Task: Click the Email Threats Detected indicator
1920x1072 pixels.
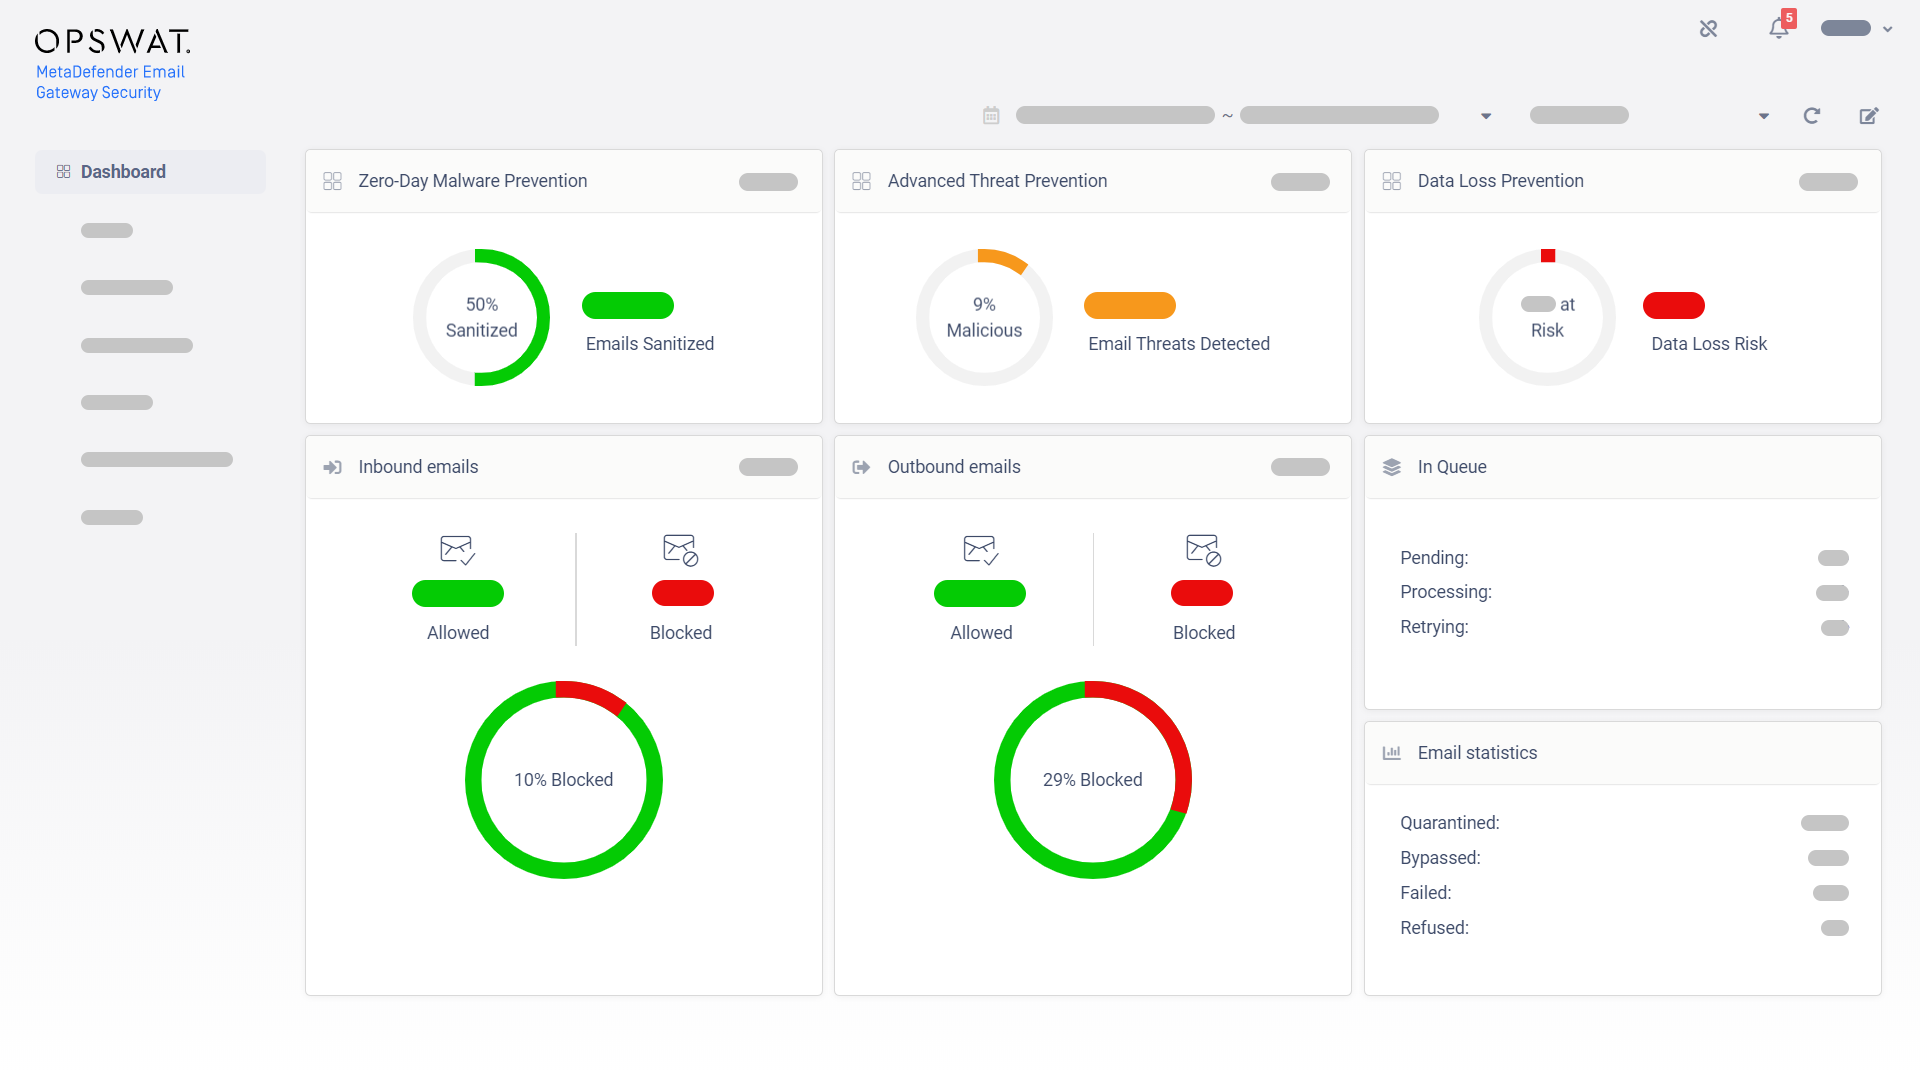Action: point(1130,305)
